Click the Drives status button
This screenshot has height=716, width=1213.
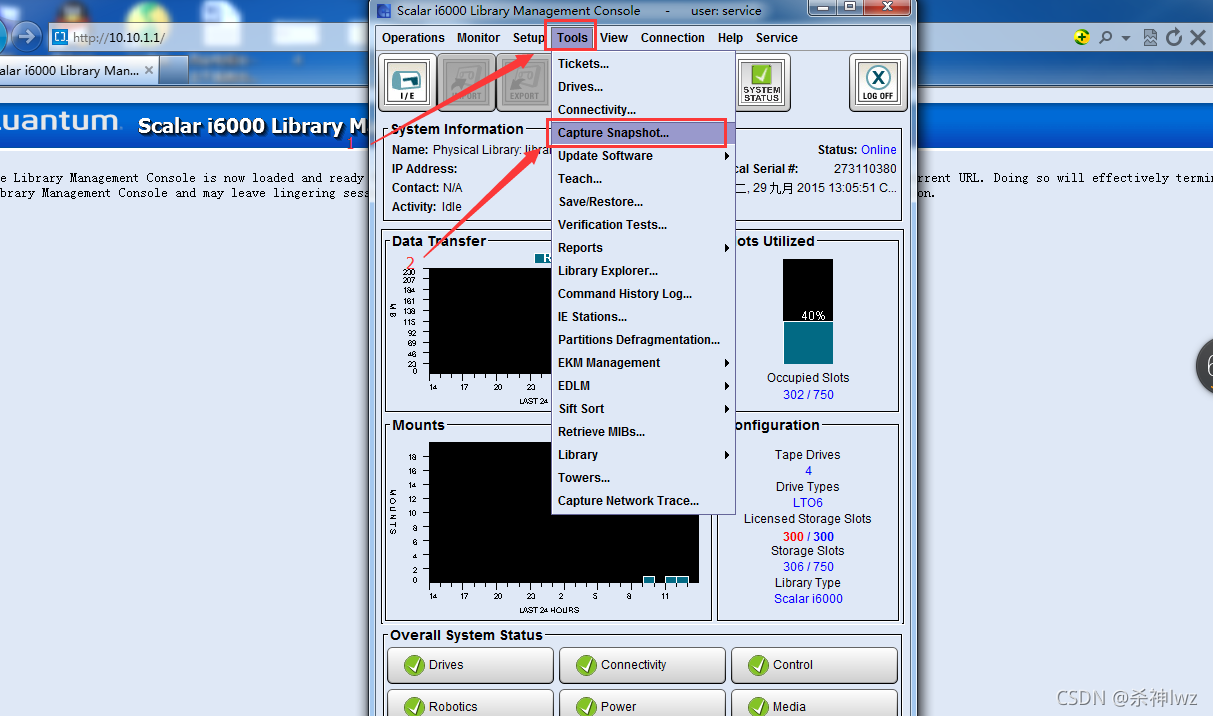[x=470, y=665]
